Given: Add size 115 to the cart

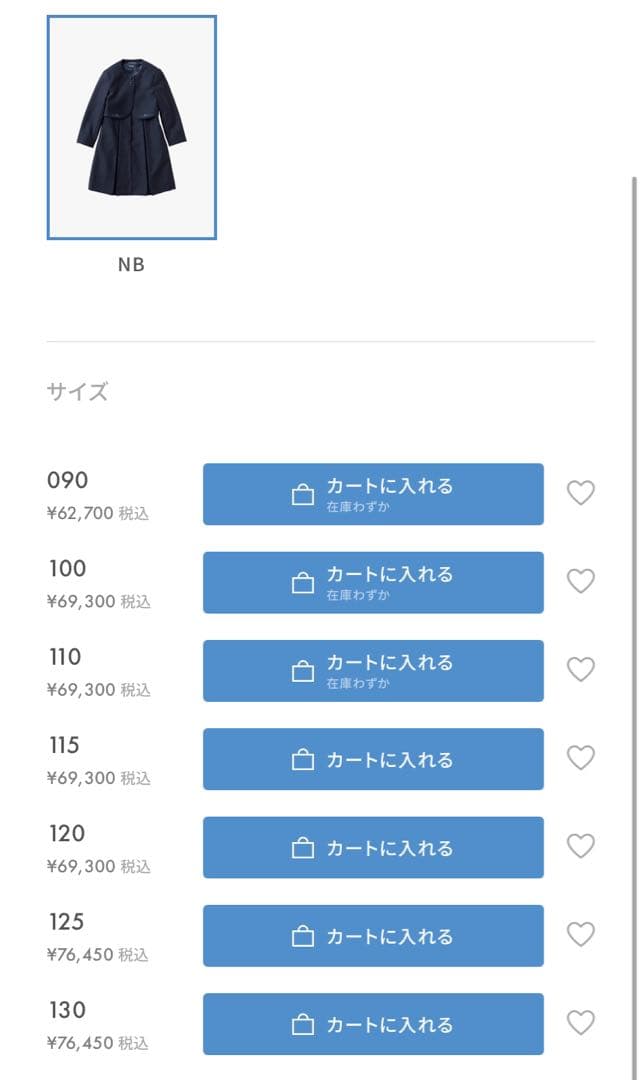Looking at the screenshot, I should tap(373, 758).
